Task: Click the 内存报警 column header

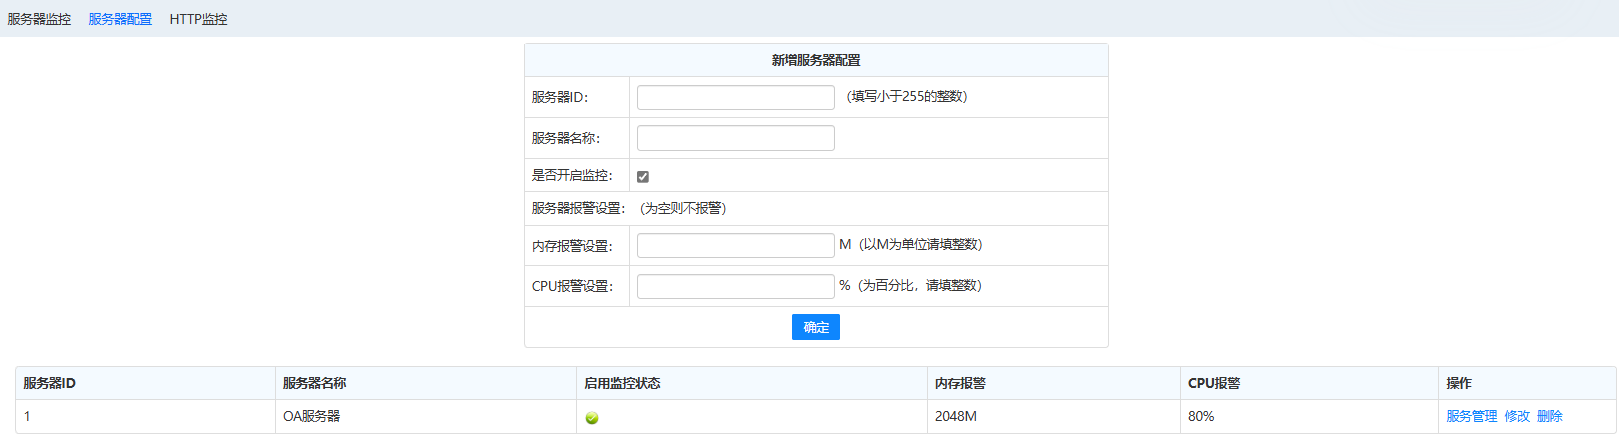Action: (x=960, y=383)
